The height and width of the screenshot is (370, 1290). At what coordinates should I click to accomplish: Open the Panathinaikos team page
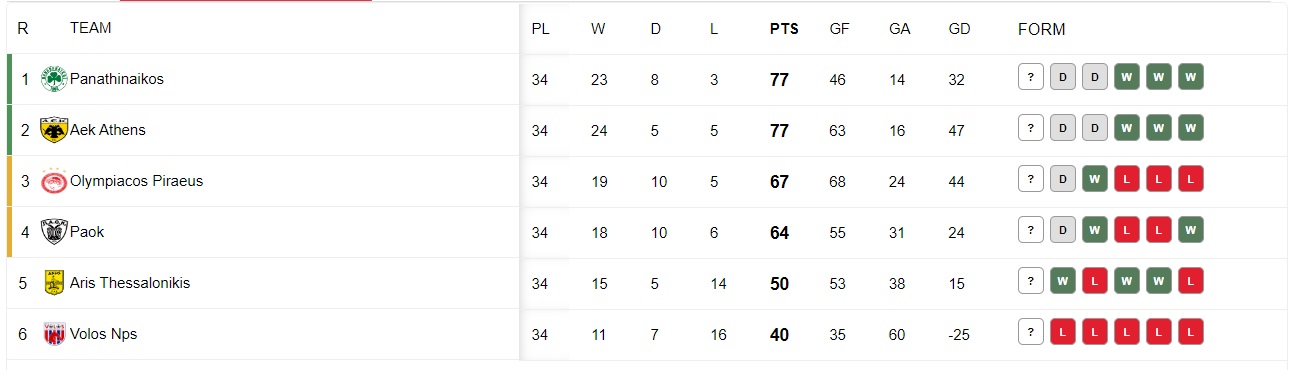coord(117,79)
